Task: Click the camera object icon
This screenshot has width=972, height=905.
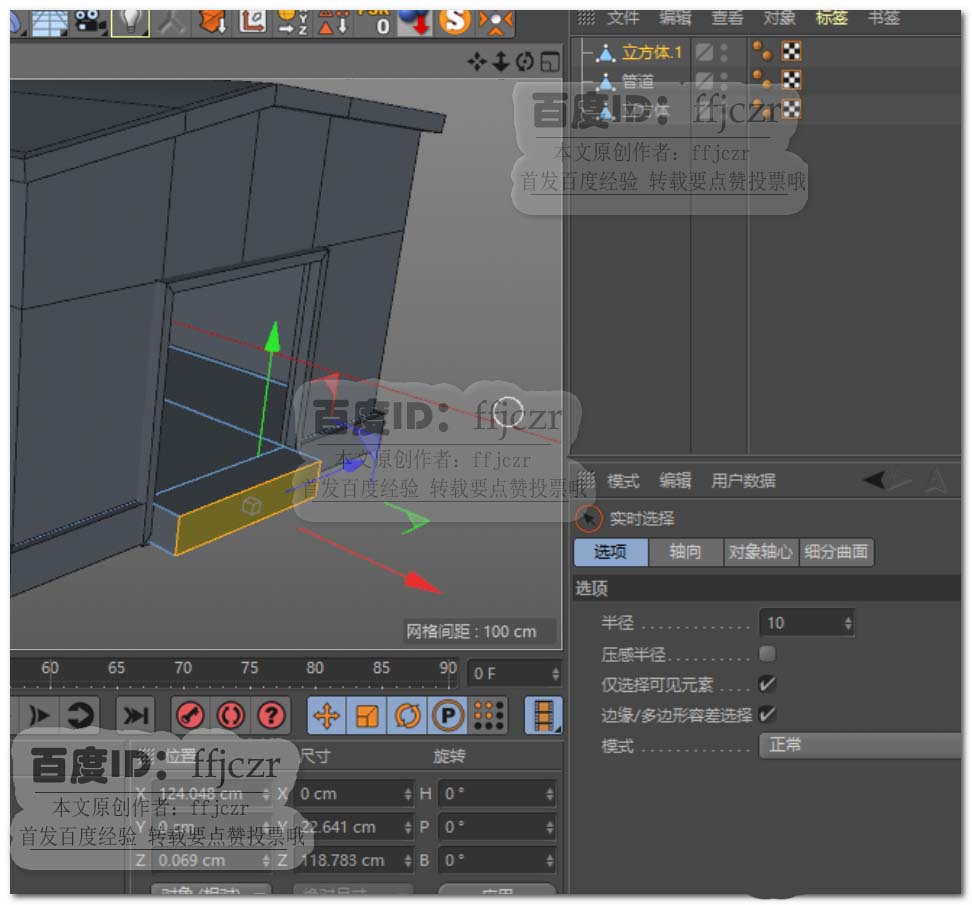Action: tap(90, 22)
